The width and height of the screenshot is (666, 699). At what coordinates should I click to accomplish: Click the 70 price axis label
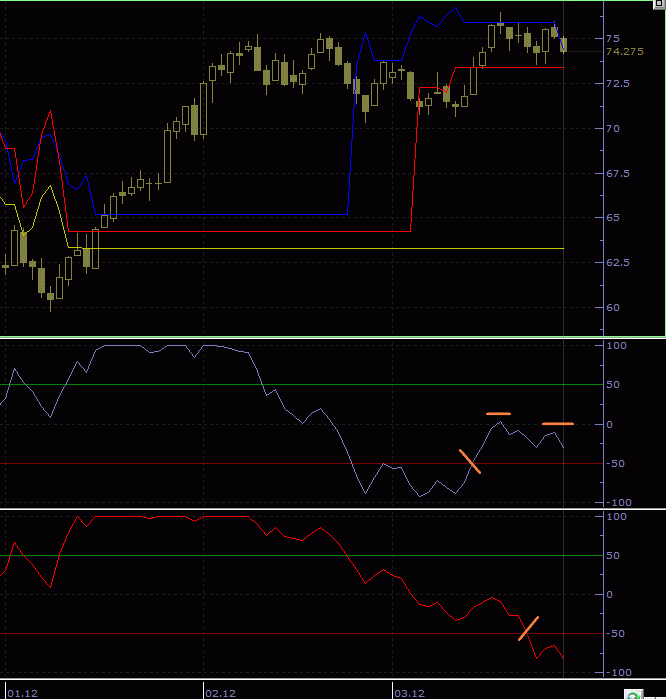pyautogui.click(x=613, y=129)
